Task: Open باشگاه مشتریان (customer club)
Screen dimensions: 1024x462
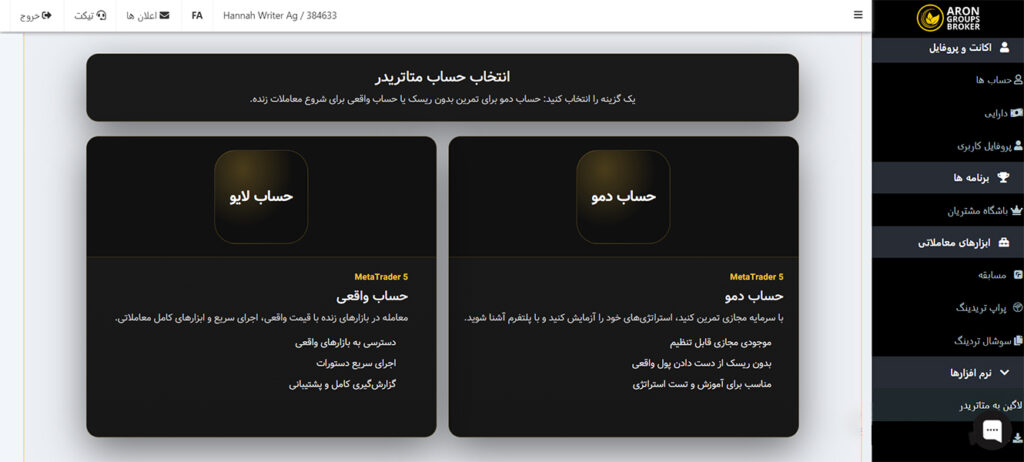Action: click(x=985, y=211)
